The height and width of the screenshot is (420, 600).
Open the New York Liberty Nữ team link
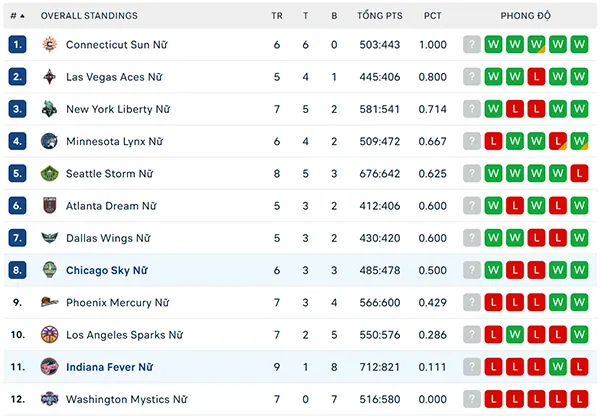click(x=118, y=109)
